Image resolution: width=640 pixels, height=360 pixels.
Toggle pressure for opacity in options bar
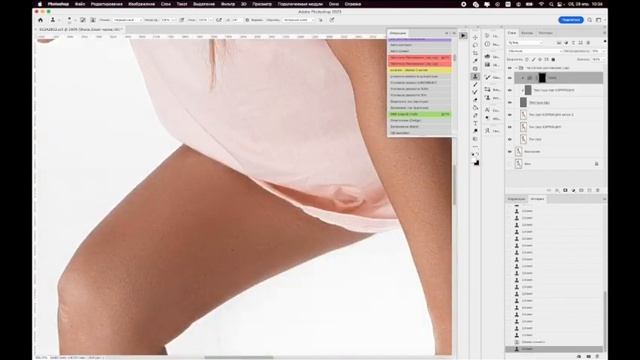(182, 20)
